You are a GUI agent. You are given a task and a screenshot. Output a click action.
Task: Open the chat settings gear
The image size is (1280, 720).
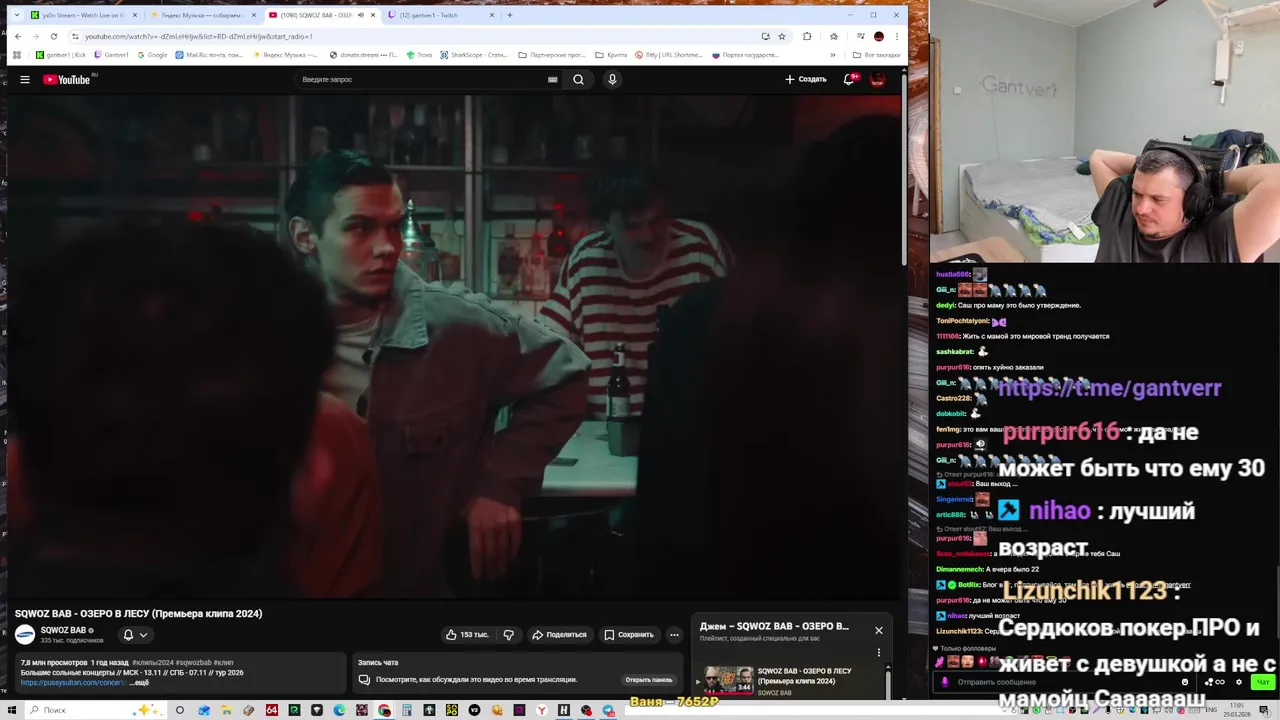pyautogui.click(x=1239, y=682)
